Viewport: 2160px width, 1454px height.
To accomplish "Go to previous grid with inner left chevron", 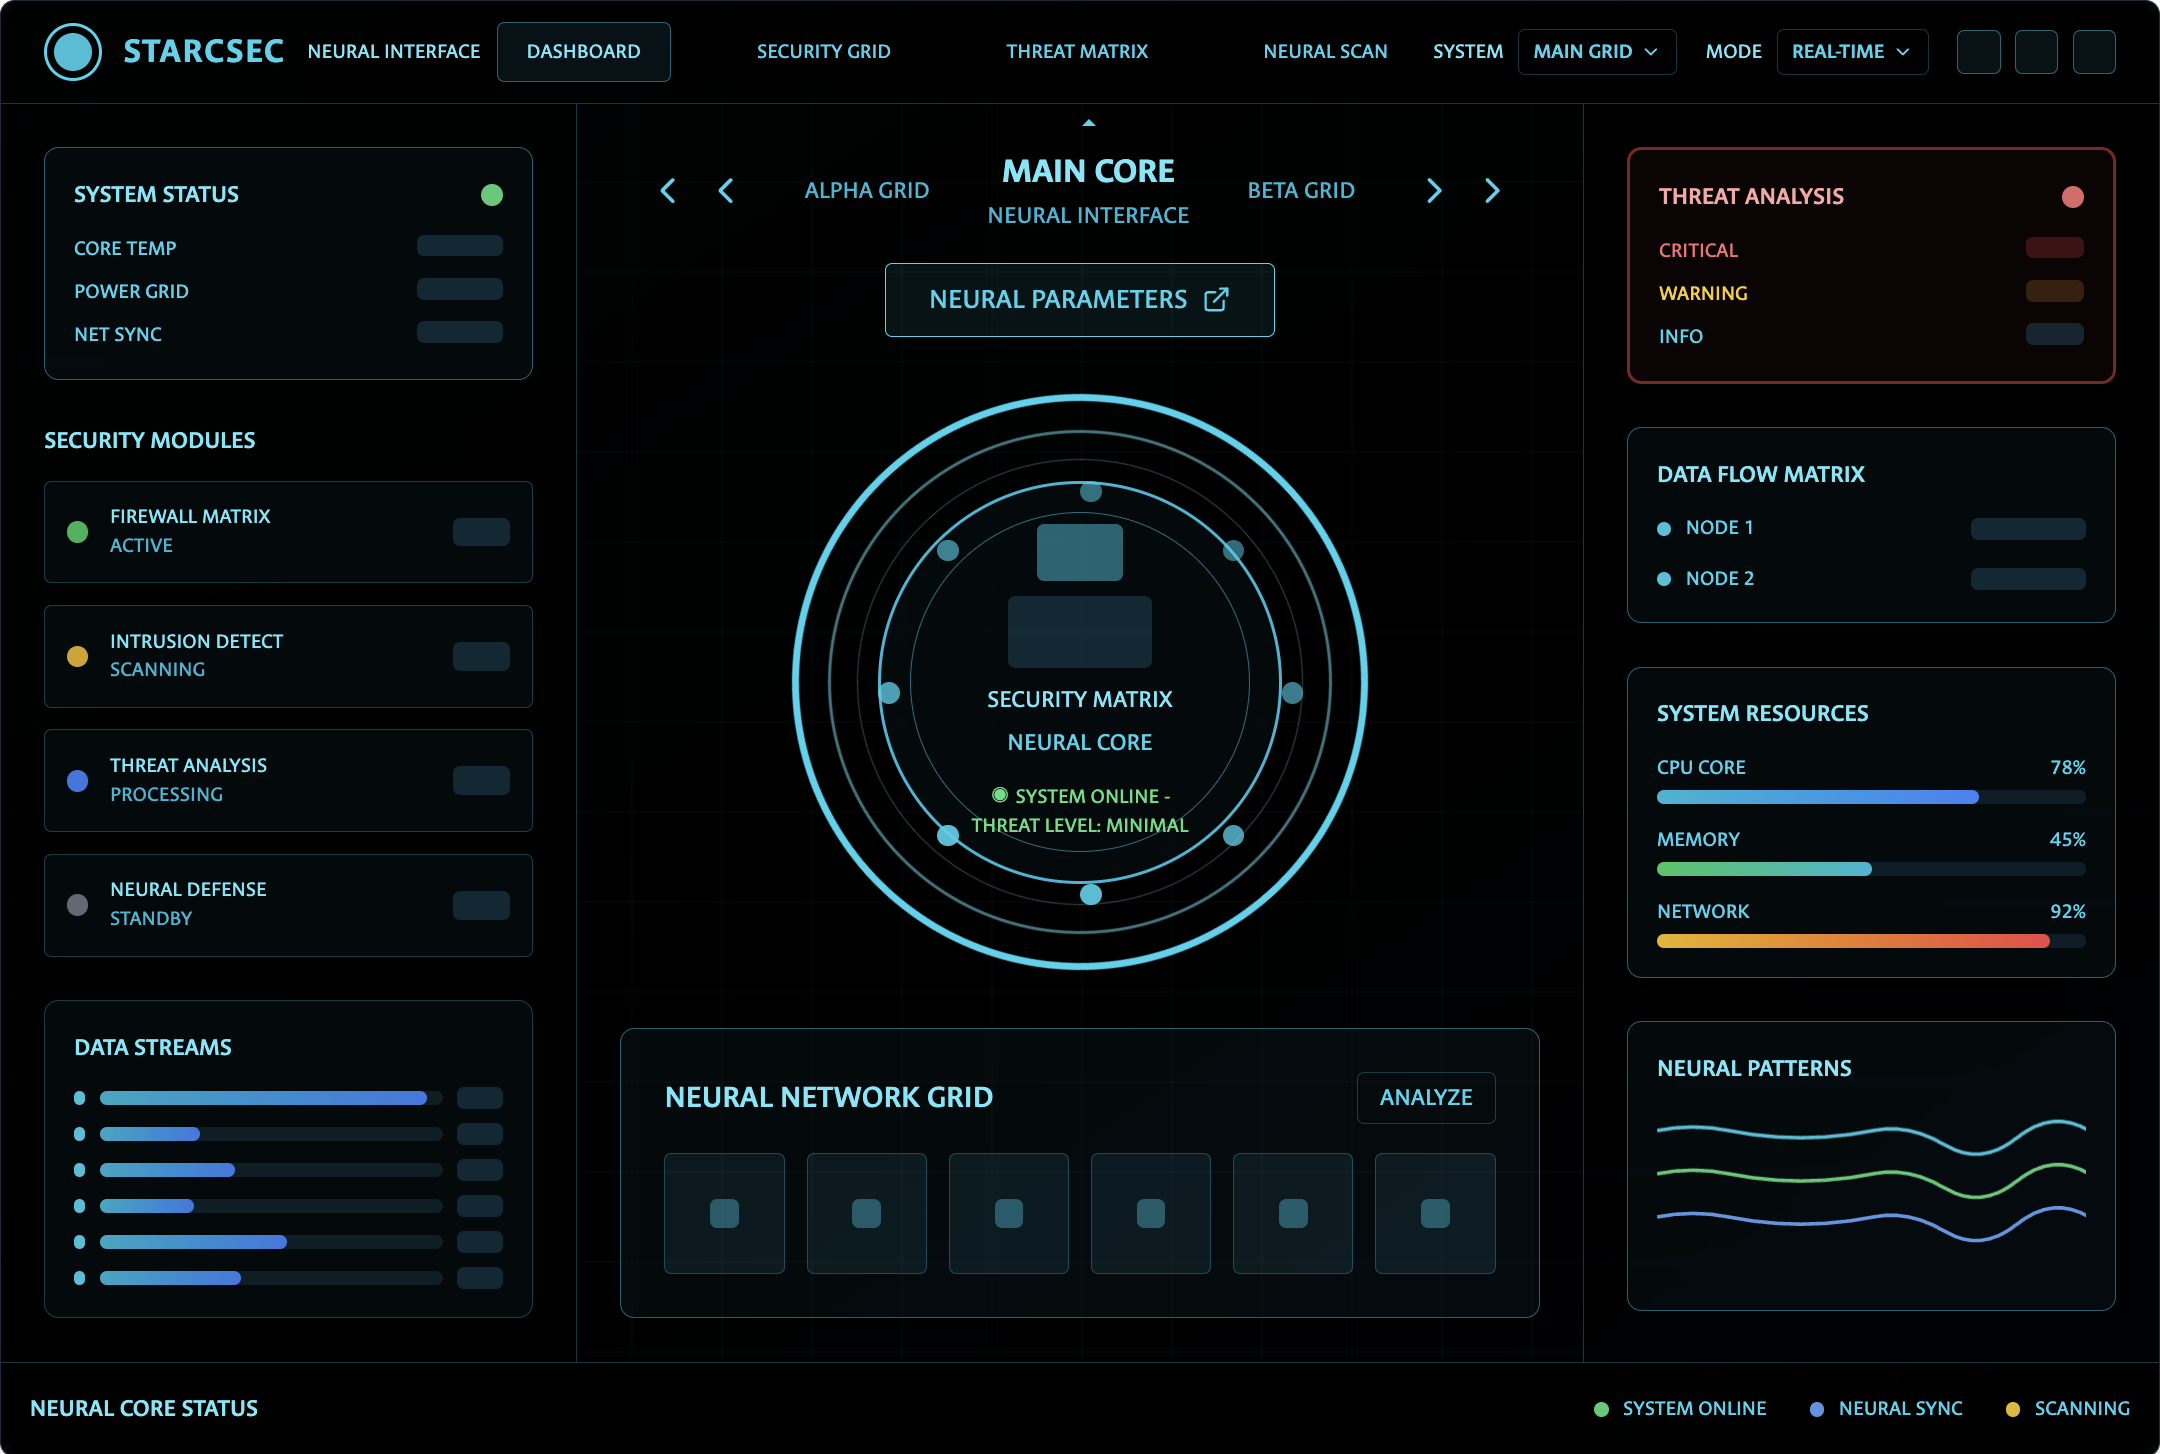I will [x=726, y=191].
